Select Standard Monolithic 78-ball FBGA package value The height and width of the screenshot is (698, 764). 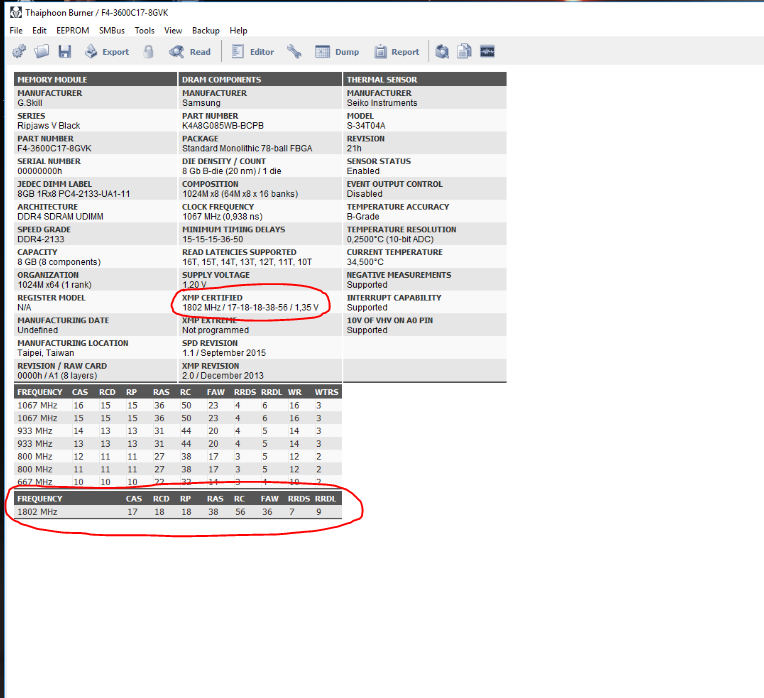247,148
